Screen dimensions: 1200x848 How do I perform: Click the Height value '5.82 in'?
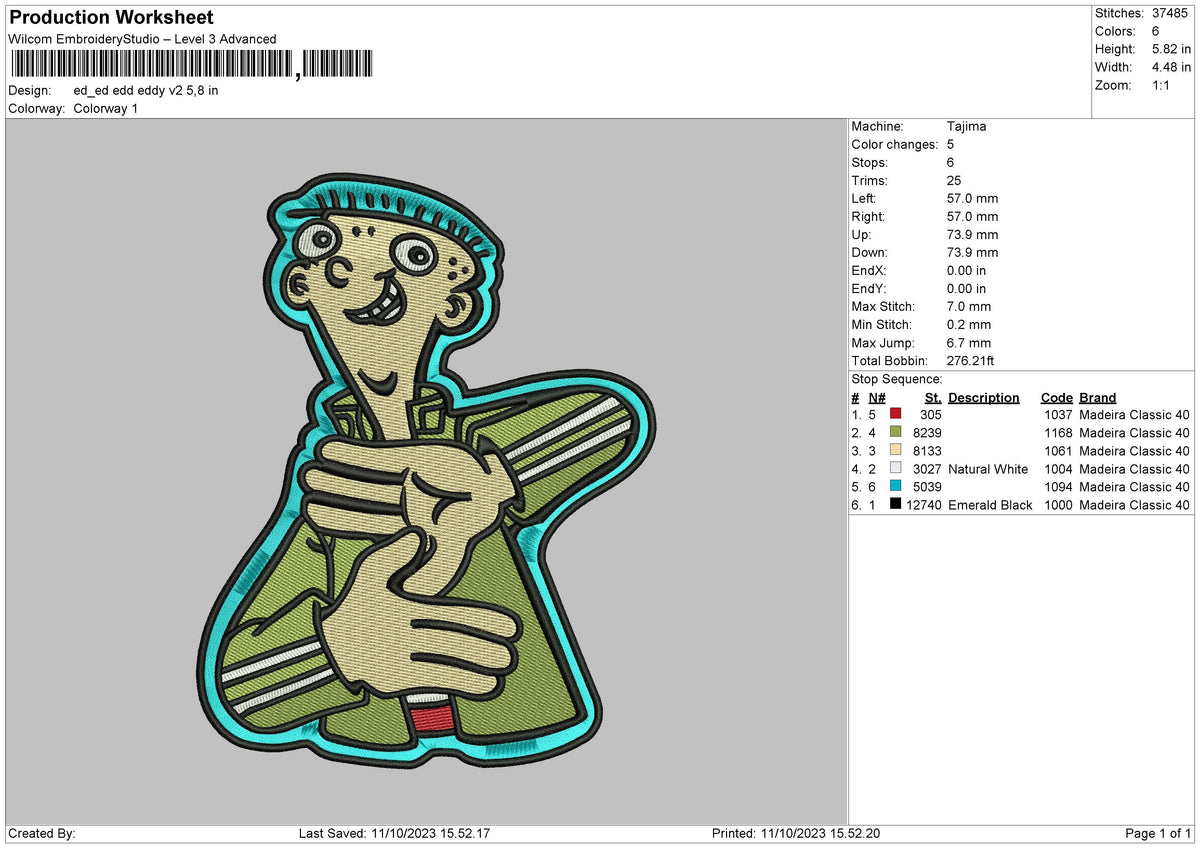click(x=1171, y=49)
